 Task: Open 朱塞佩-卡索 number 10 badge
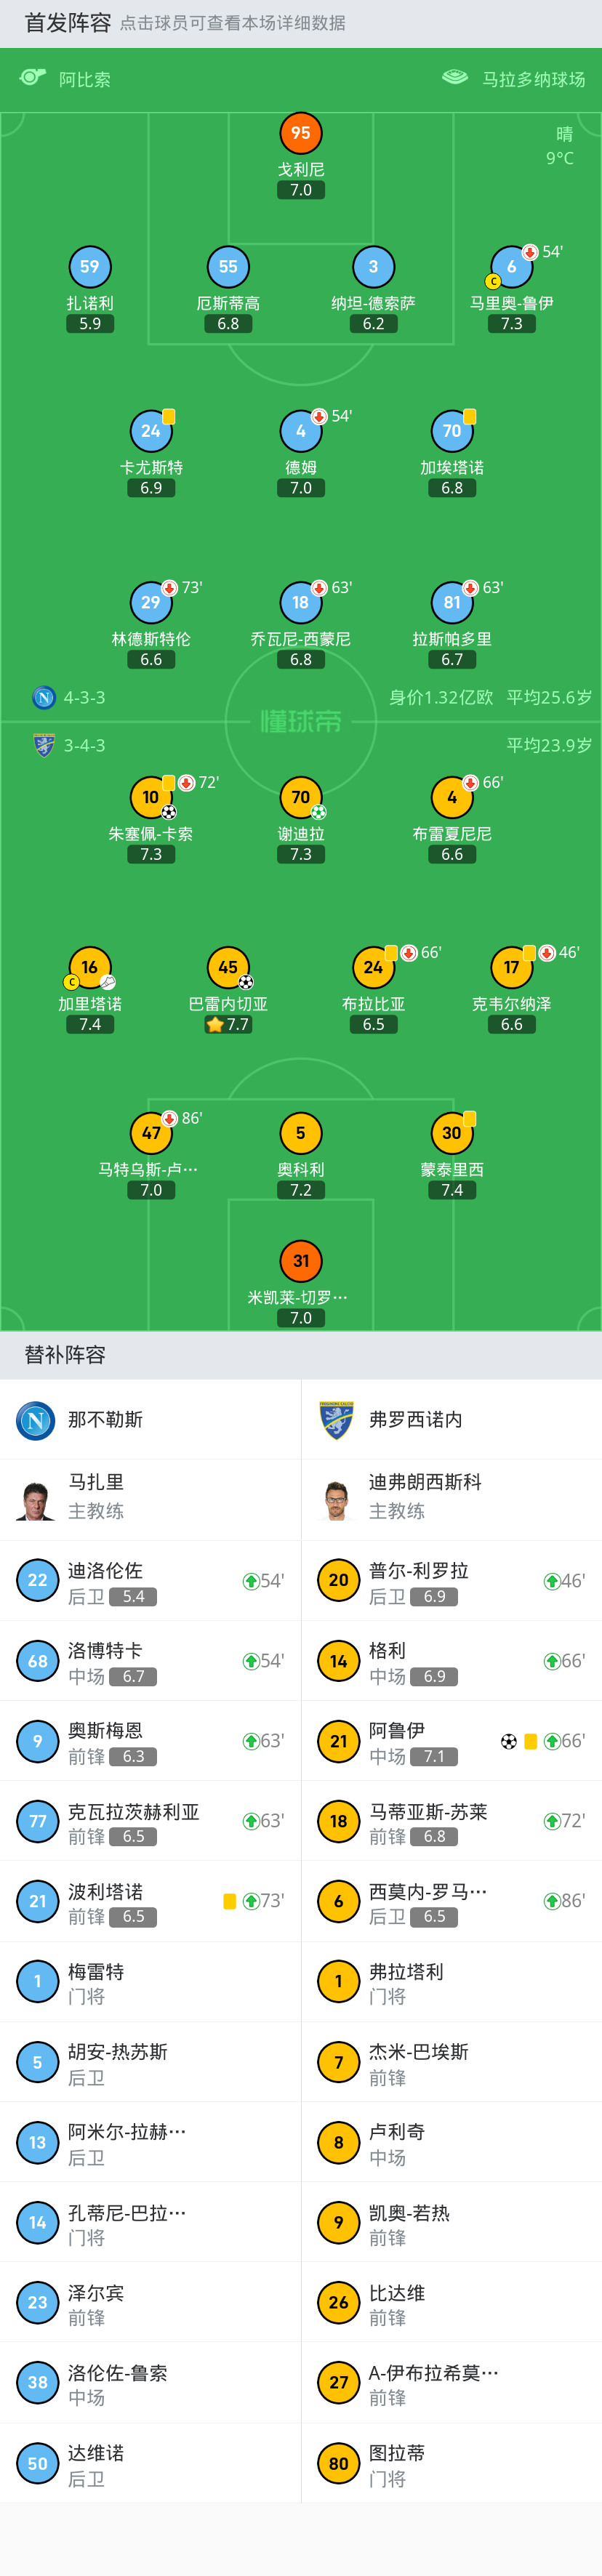click(x=151, y=797)
